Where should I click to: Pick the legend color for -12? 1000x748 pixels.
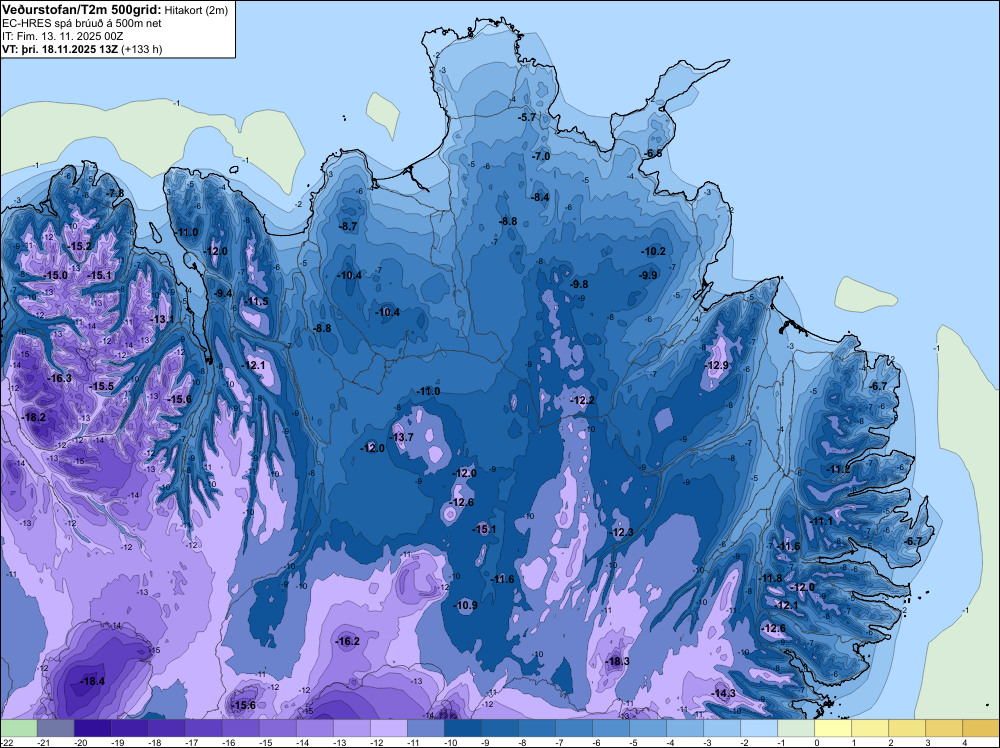tap(388, 728)
